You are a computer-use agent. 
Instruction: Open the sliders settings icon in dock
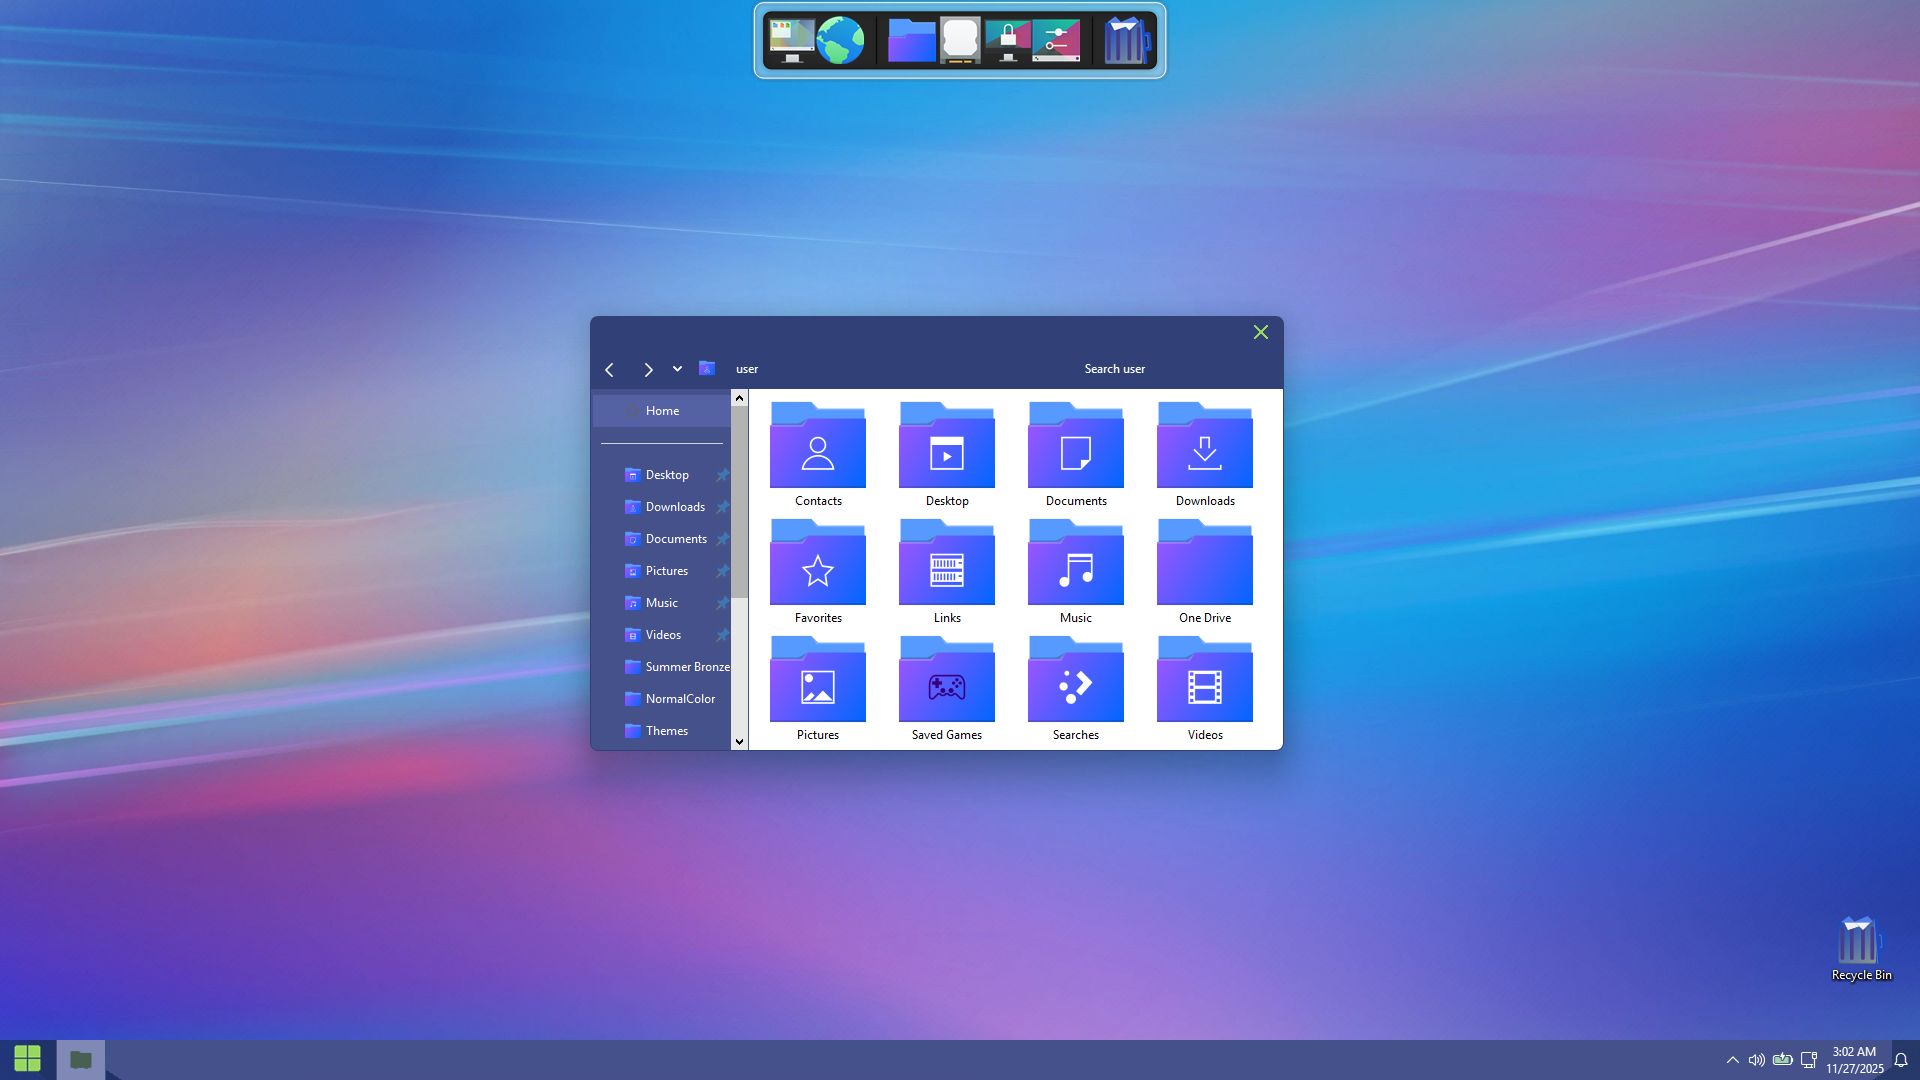point(1057,41)
